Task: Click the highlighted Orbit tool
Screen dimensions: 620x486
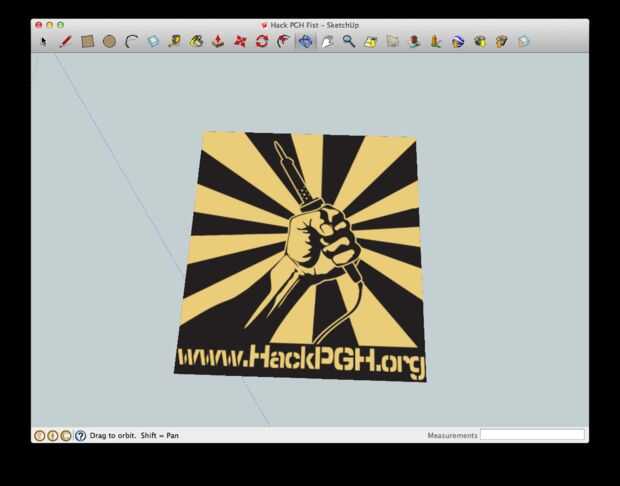Action: (305, 41)
